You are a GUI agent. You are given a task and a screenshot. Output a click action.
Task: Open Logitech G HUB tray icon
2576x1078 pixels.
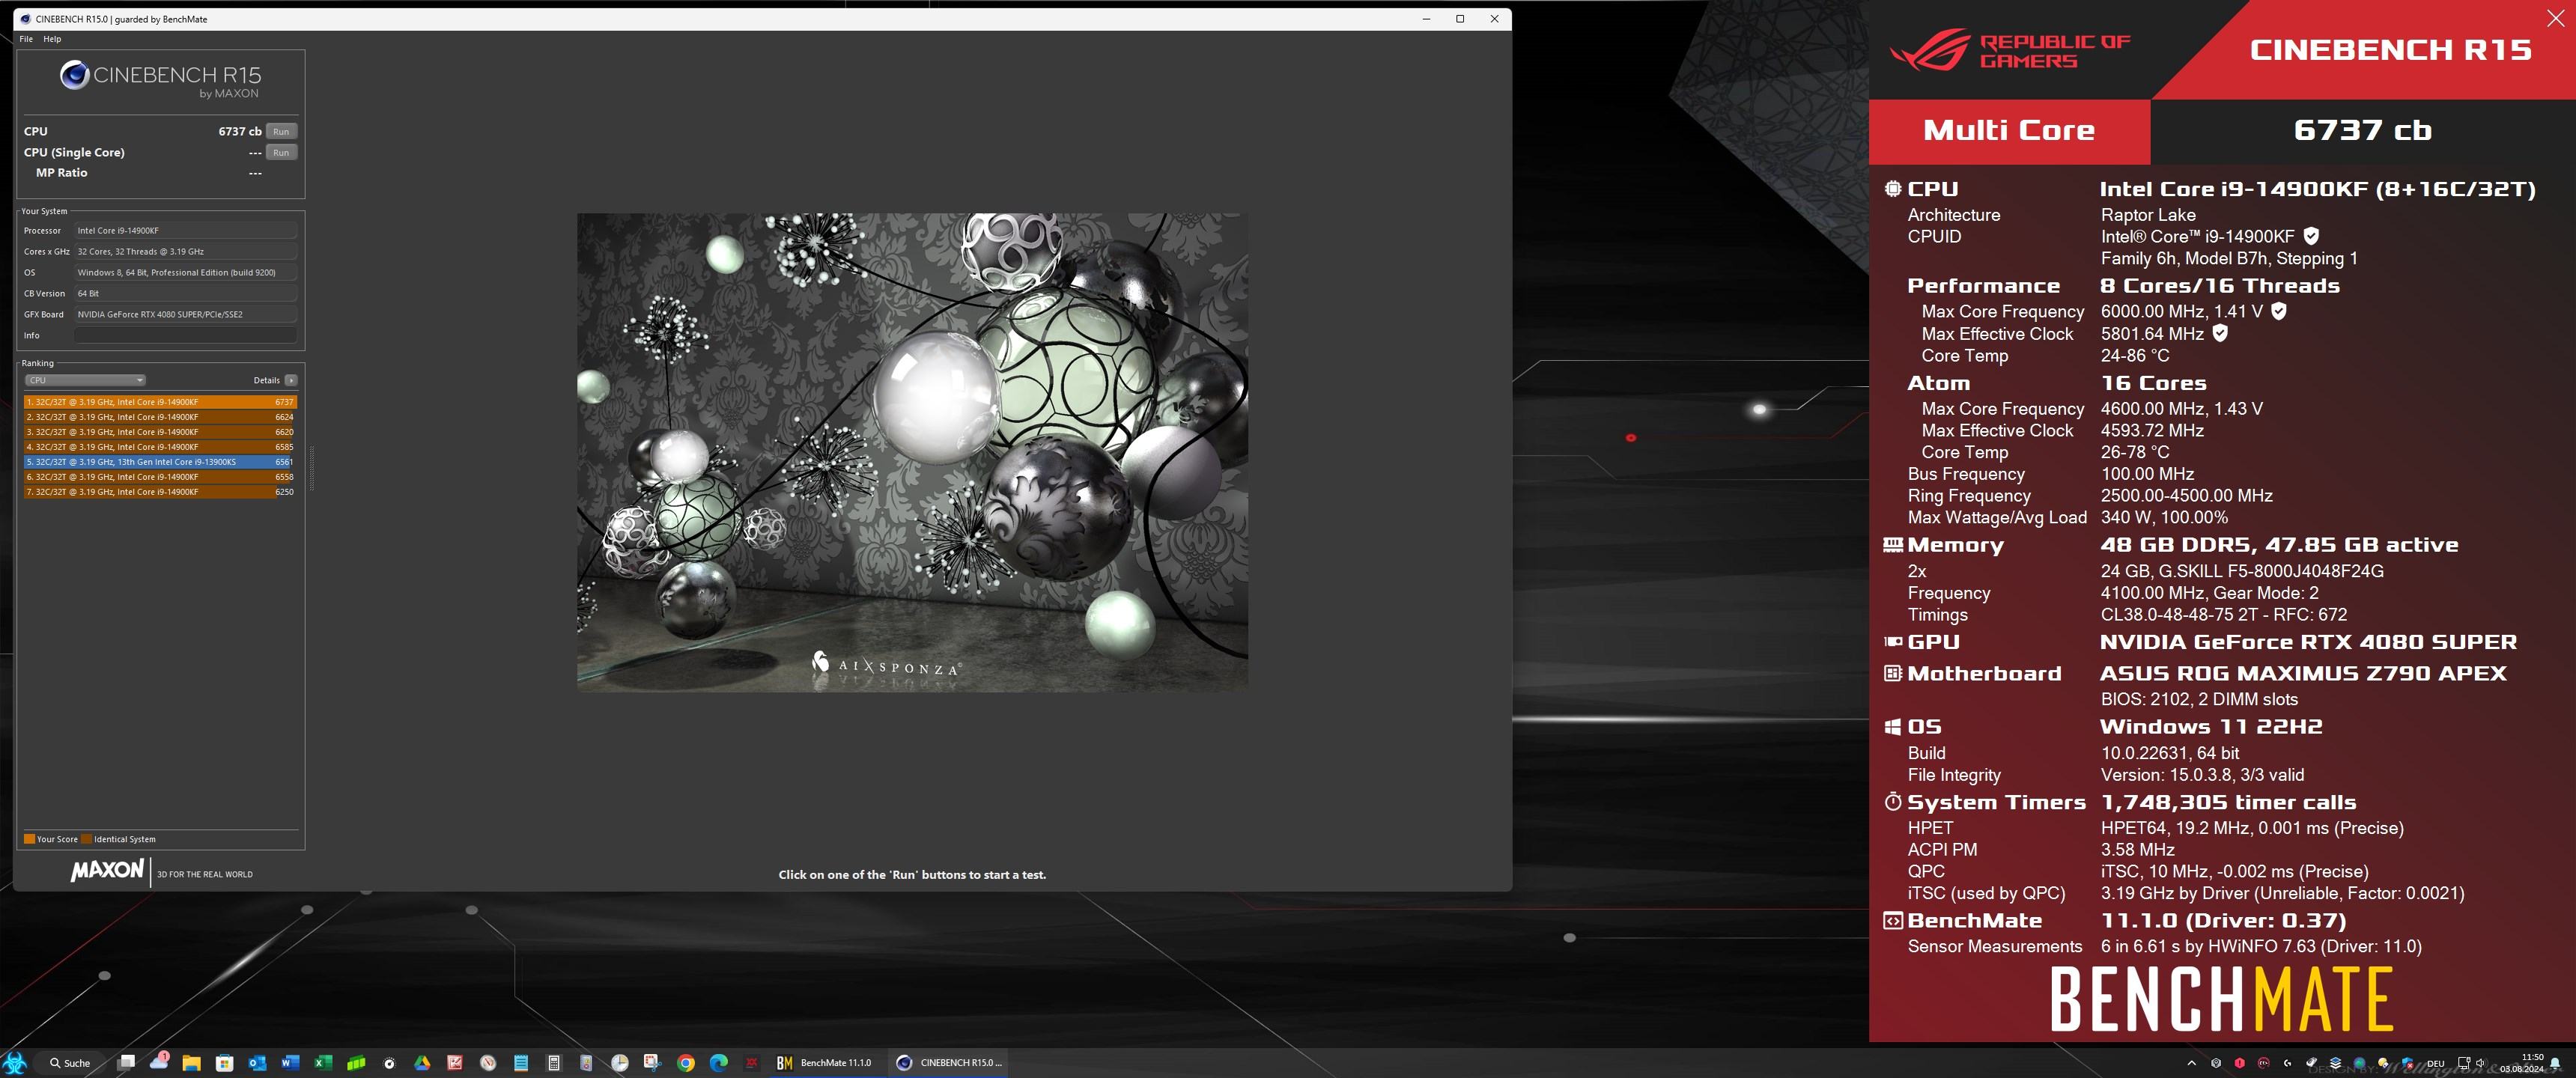[x=2287, y=1063]
